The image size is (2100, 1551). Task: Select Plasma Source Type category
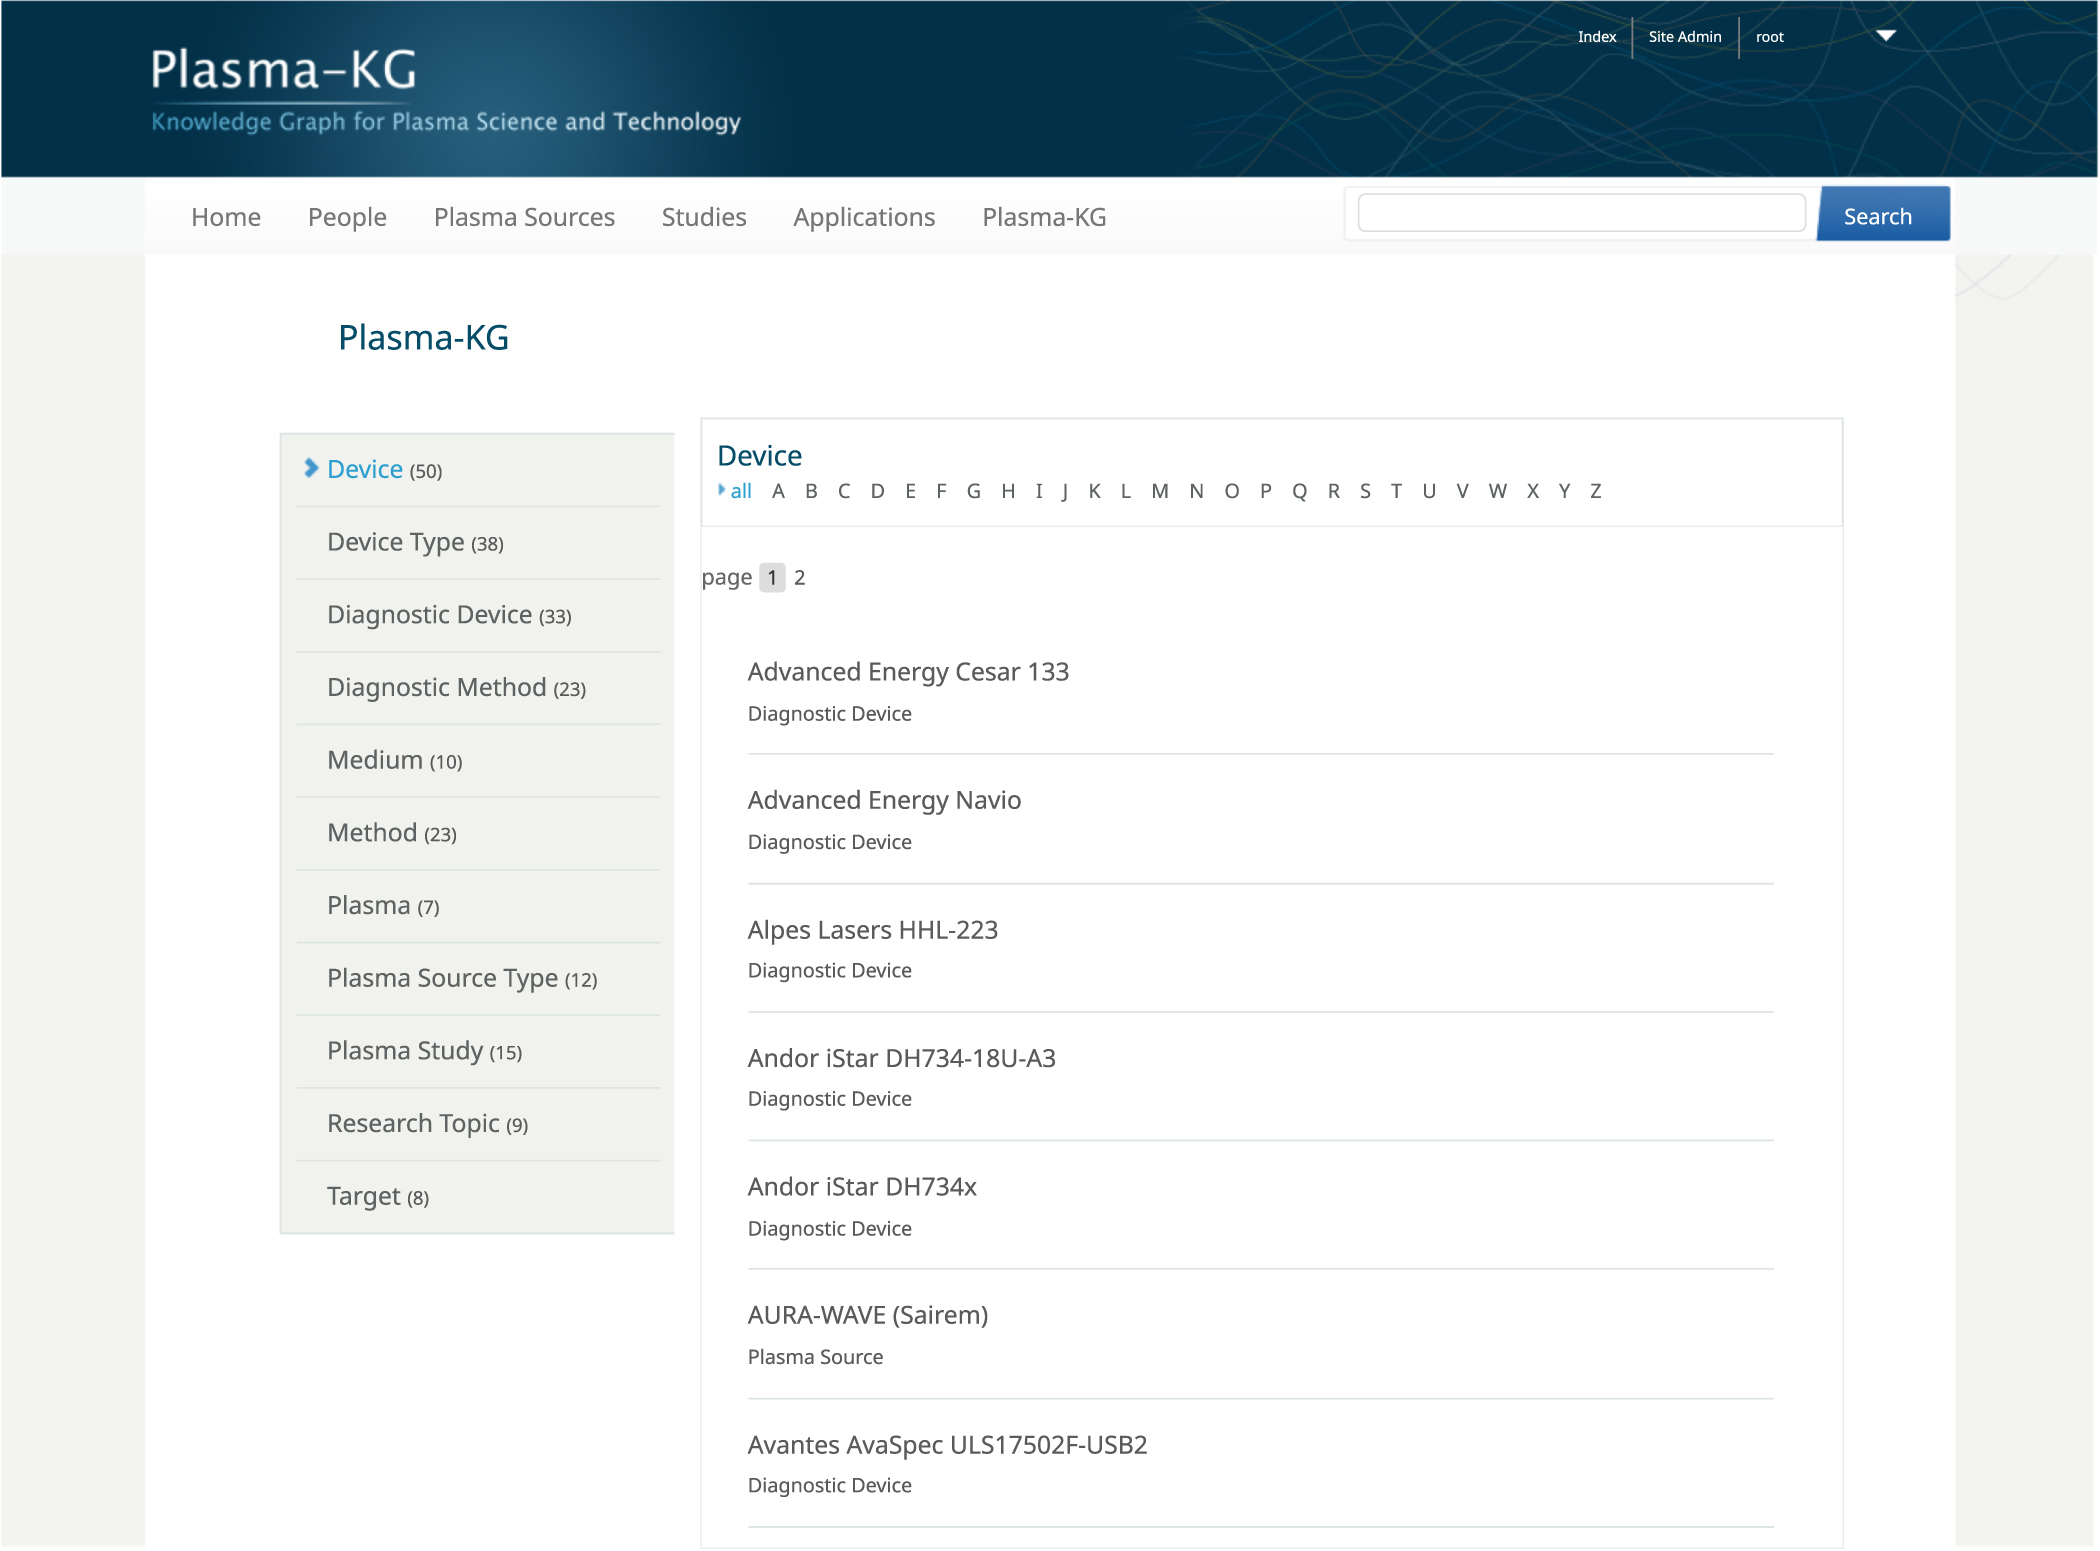coord(462,979)
